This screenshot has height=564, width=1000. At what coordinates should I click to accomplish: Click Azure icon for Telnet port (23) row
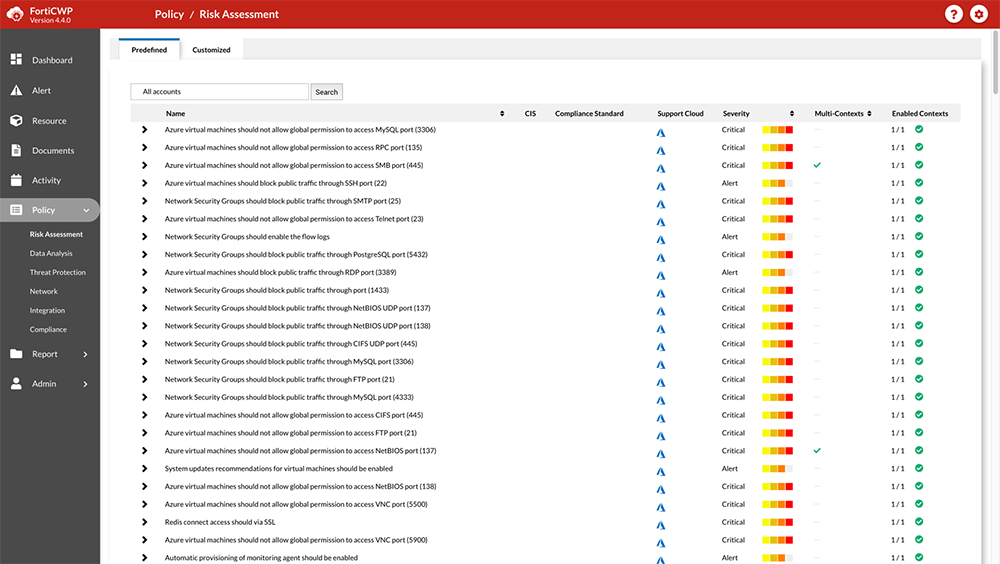(661, 222)
